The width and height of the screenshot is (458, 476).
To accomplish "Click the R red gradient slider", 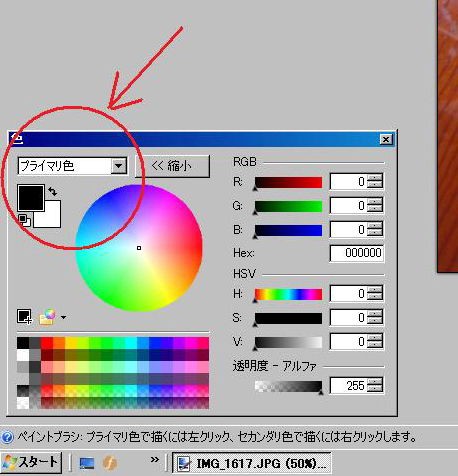I will coord(288,182).
